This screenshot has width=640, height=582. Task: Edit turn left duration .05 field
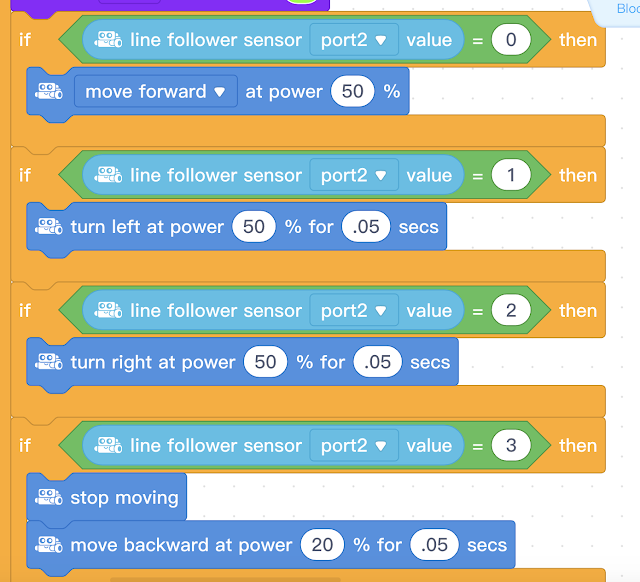click(366, 227)
